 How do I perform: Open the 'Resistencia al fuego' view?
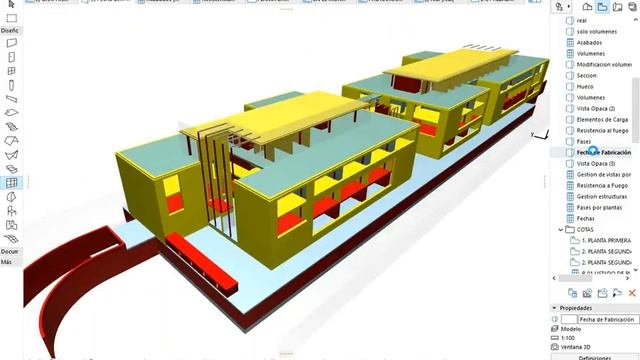[x=602, y=131]
